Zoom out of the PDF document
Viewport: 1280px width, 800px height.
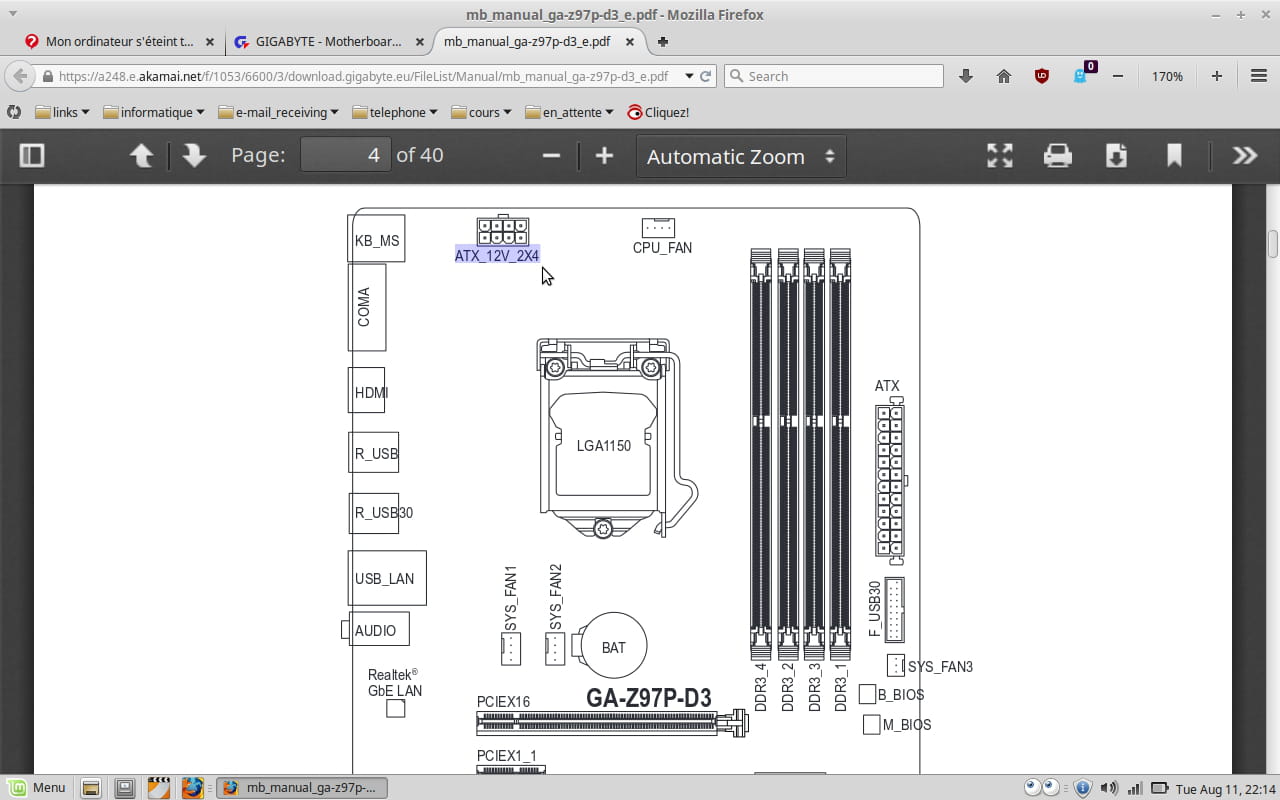pyautogui.click(x=551, y=155)
